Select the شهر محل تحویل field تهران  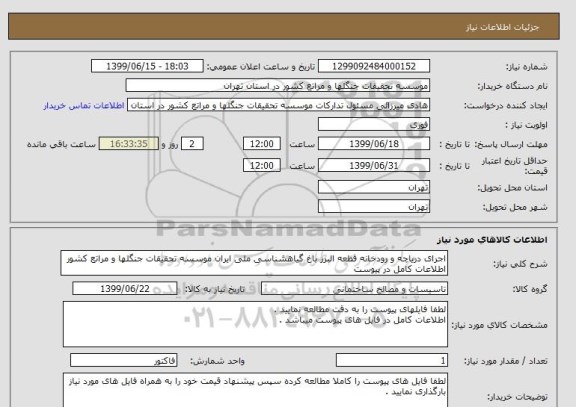pos(374,206)
